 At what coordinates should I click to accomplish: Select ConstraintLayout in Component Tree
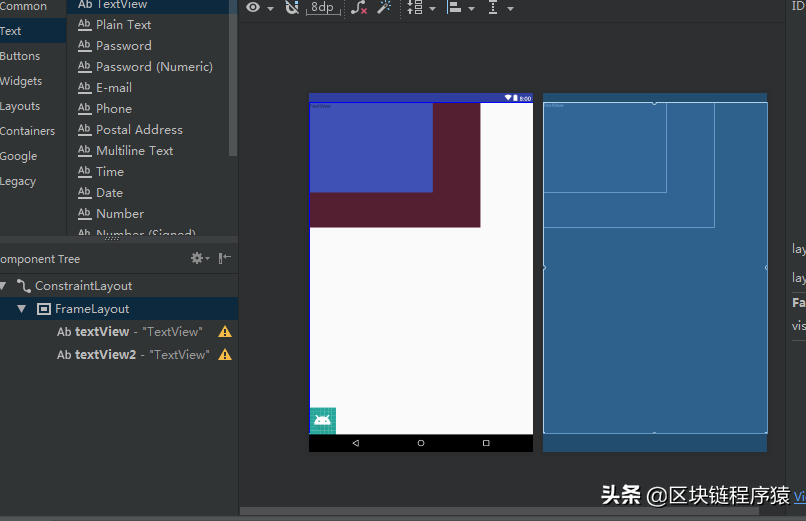83,286
